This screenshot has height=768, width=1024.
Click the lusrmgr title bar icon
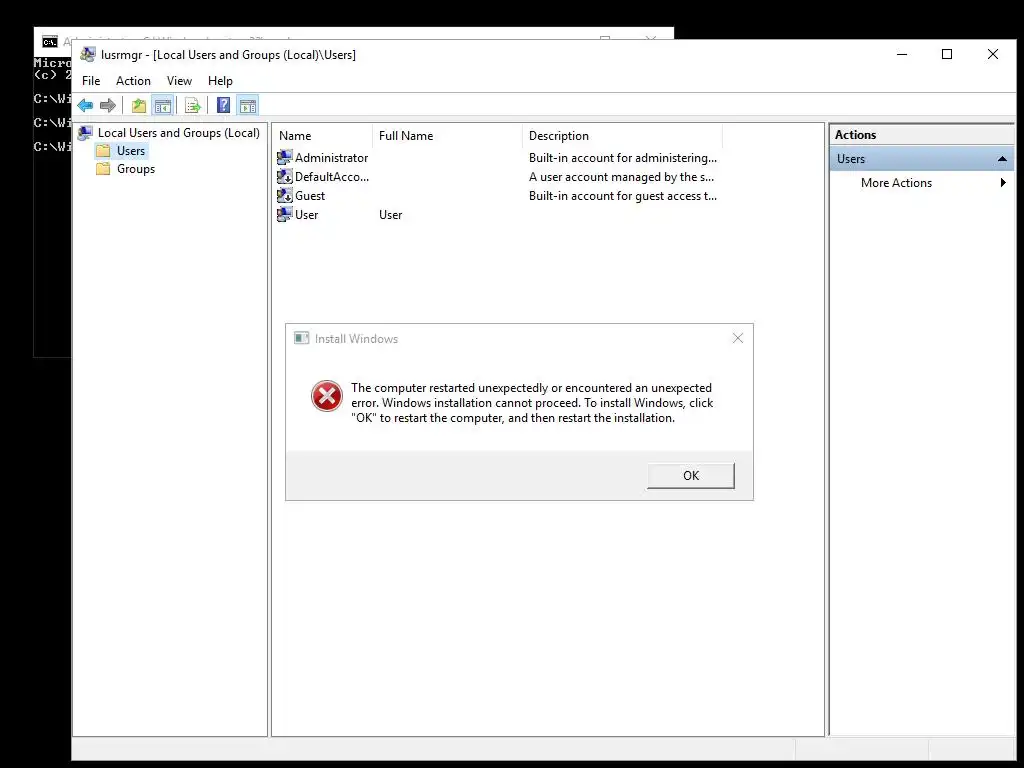(88, 55)
